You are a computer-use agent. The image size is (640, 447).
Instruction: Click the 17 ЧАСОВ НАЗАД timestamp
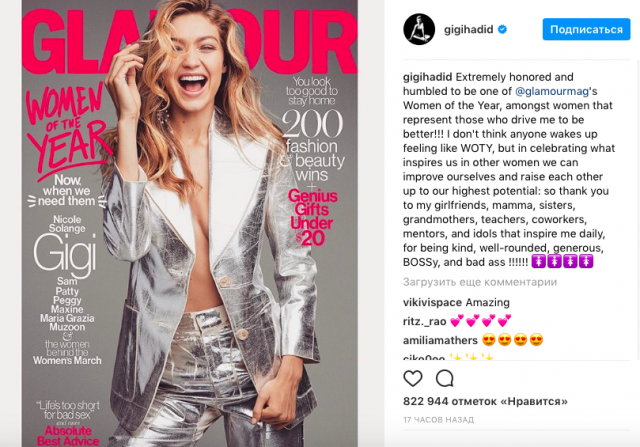click(x=438, y=420)
